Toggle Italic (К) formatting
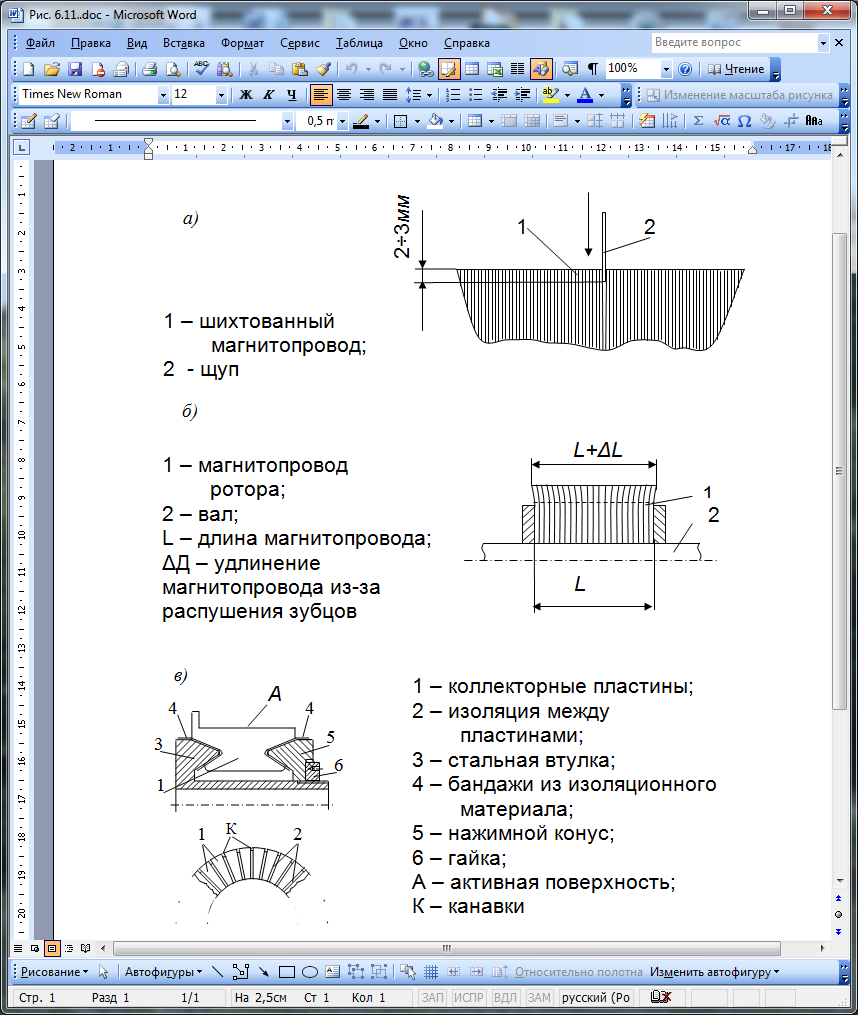The width and height of the screenshot is (858, 1015). [x=269, y=95]
